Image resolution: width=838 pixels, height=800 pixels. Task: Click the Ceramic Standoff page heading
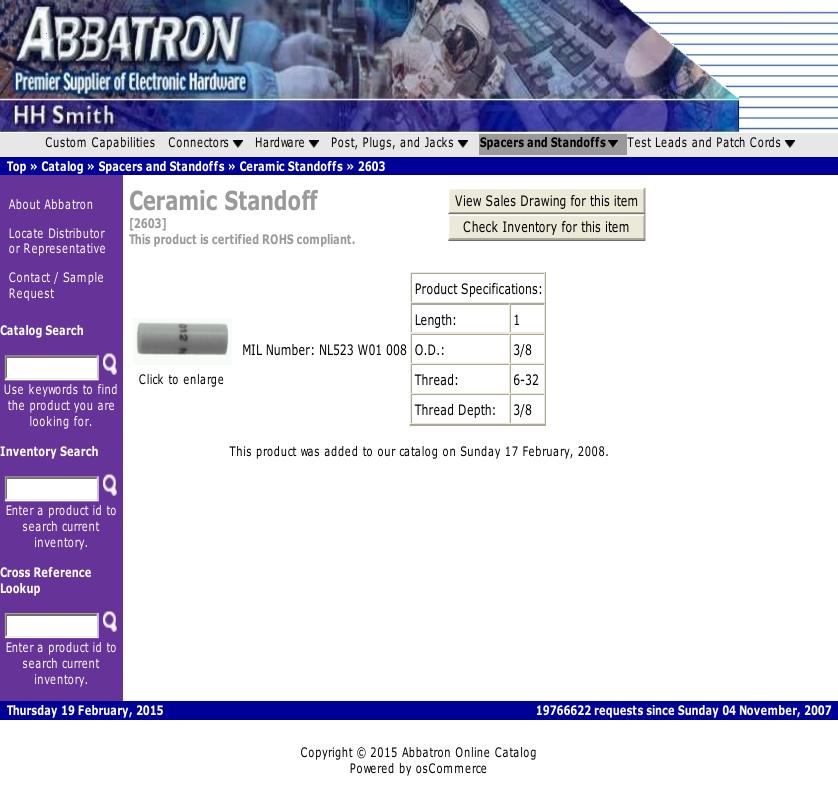(x=223, y=201)
